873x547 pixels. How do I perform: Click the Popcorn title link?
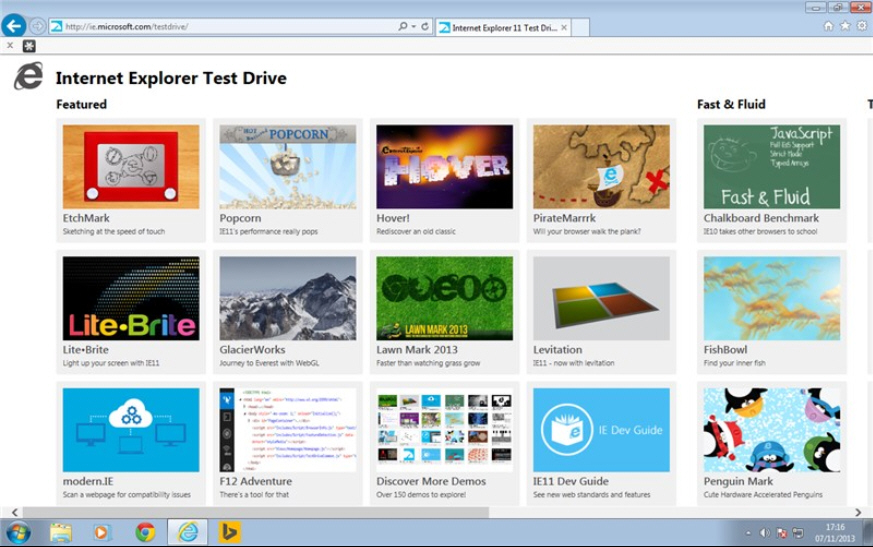[240, 218]
